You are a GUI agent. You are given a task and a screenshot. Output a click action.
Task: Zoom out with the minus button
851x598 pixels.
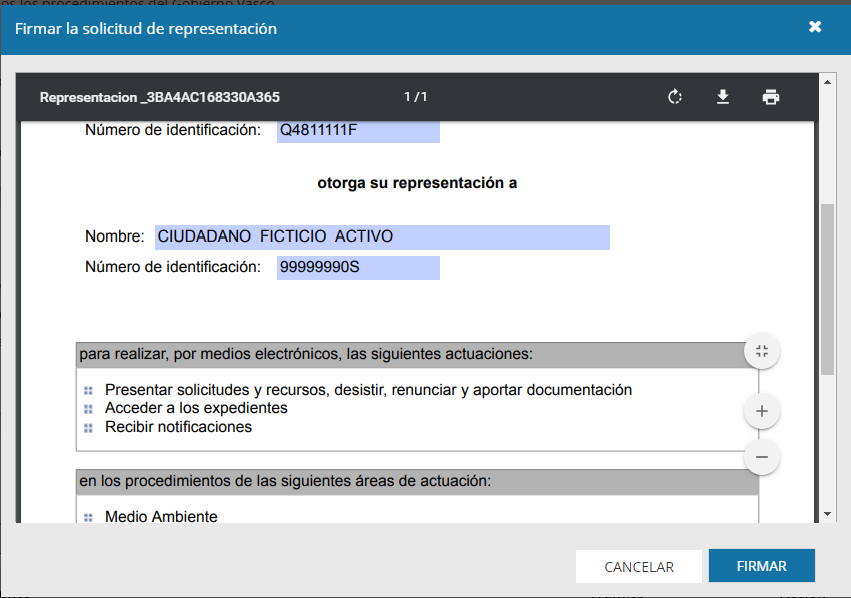[762, 457]
